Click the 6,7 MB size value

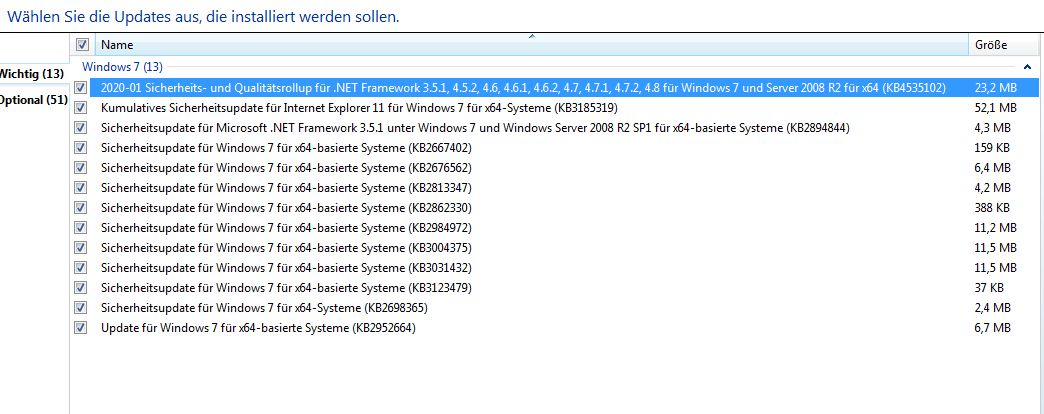(993, 327)
